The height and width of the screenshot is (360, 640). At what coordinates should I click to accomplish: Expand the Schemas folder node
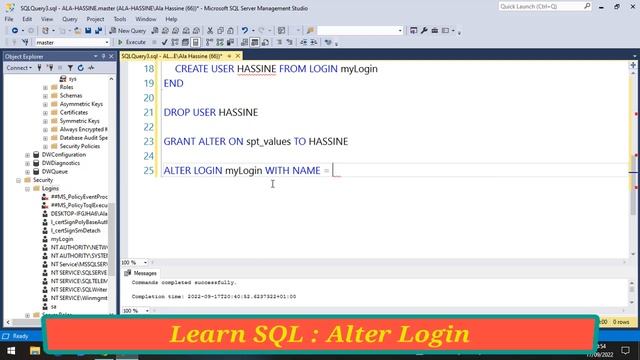(45, 96)
